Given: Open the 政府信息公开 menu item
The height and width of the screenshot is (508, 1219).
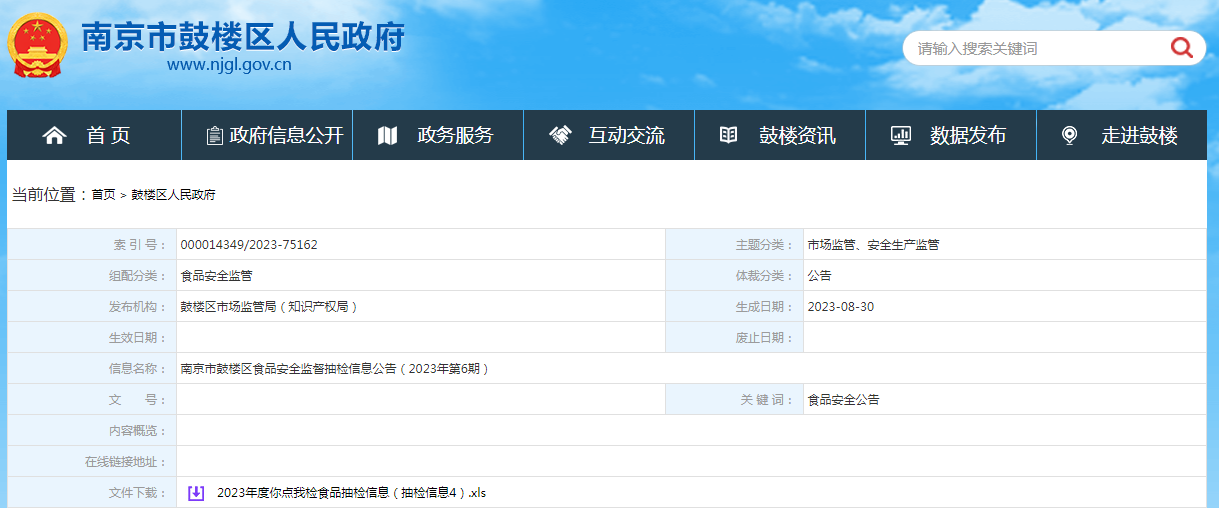Looking at the screenshot, I should tap(267, 135).
